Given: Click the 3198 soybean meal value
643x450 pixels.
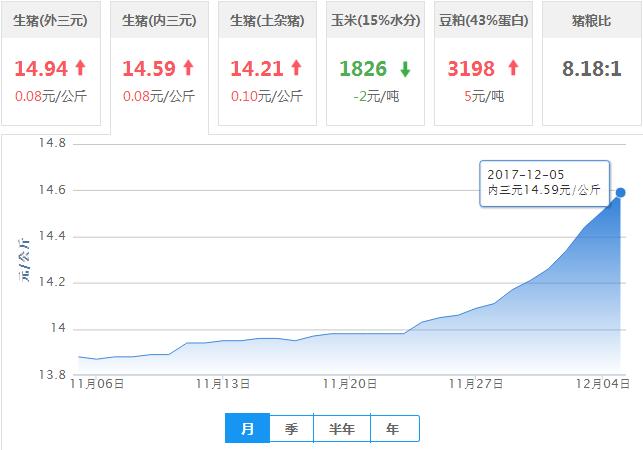Looking at the screenshot, I should 471,69.
